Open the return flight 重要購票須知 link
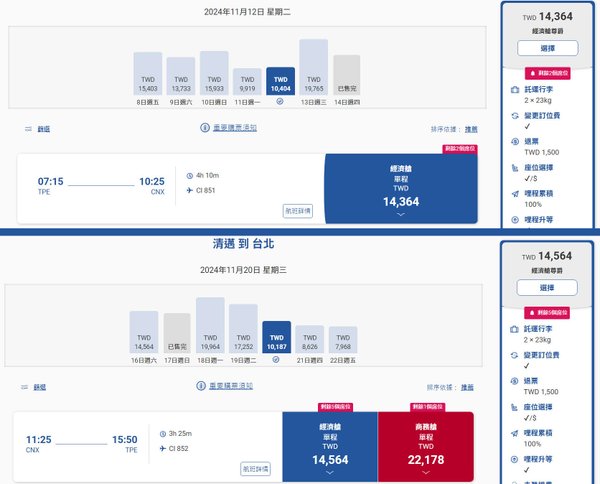This screenshot has height=484, width=600. (x=231, y=386)
